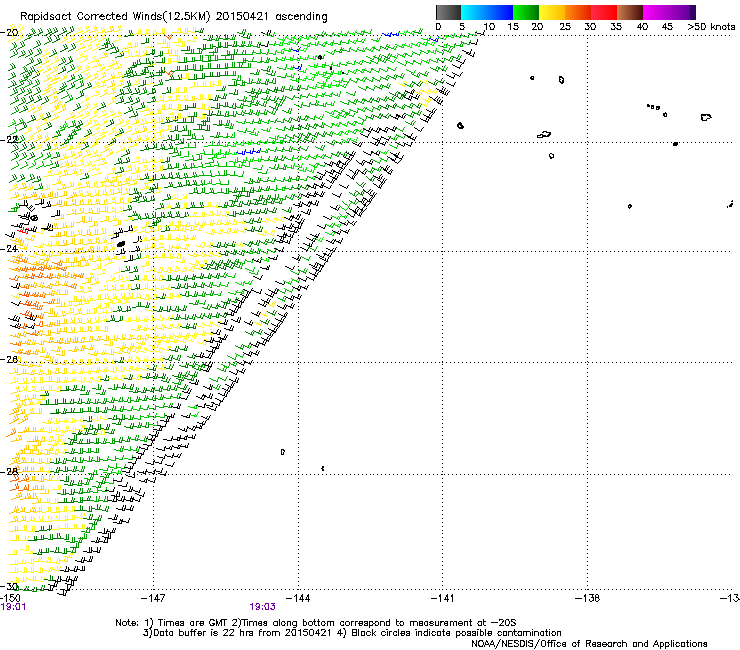Click the blue wind barbs near latitude -22

tap(249, 152)
